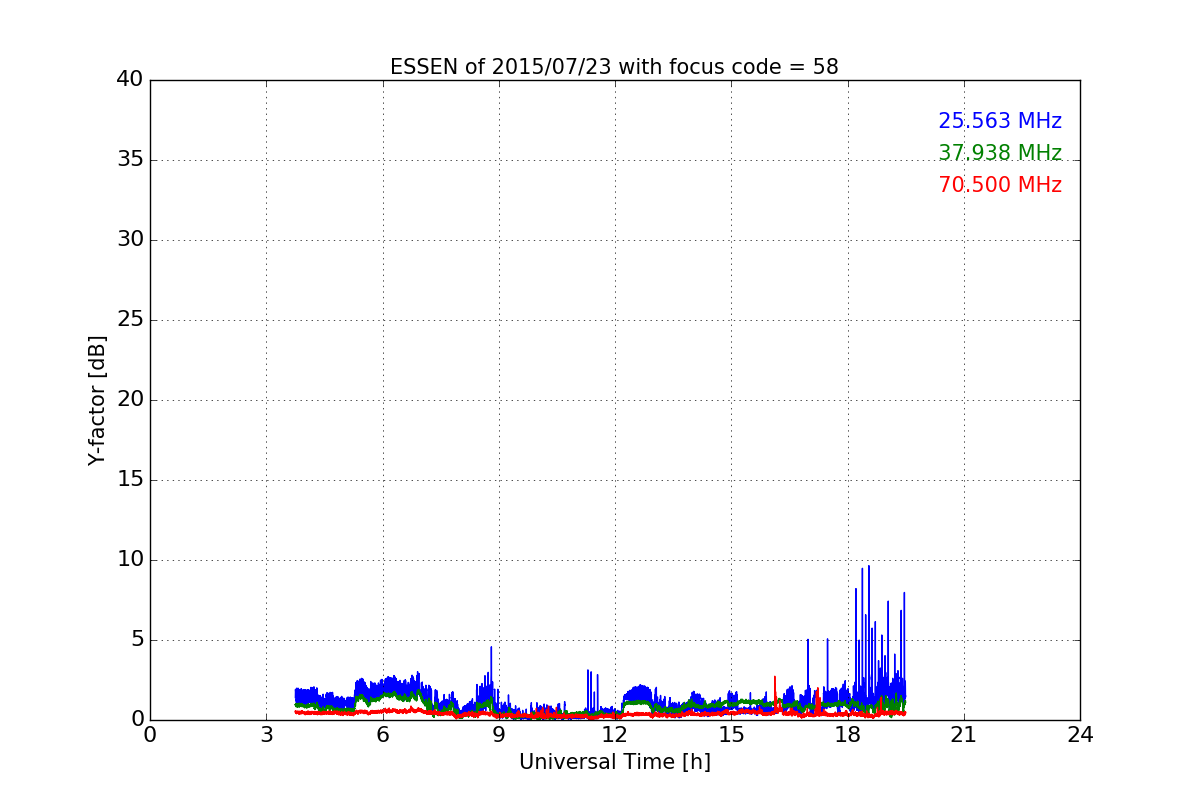This screenshot has width=1200, height=800.
Task: Click the x-axis tick label 24
Action: [x=1080, y=734]
